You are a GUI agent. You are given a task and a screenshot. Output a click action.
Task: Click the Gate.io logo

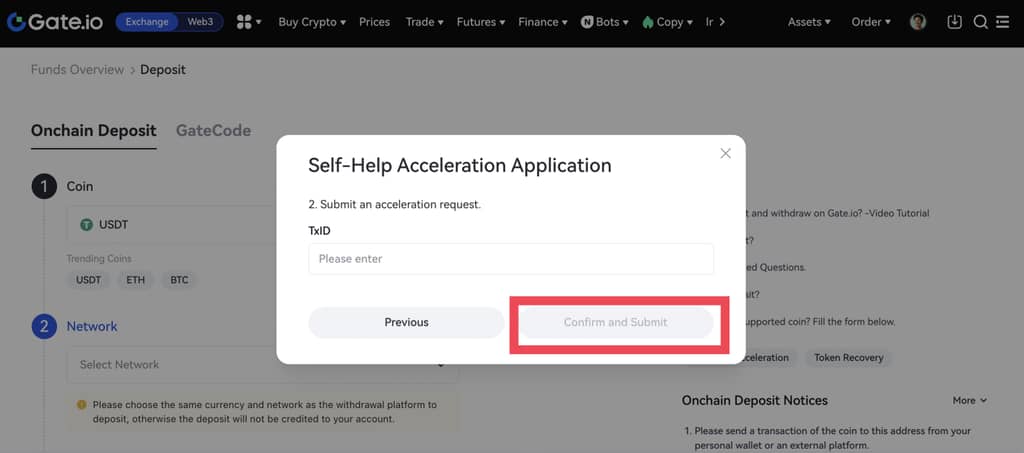coord(56,22)
